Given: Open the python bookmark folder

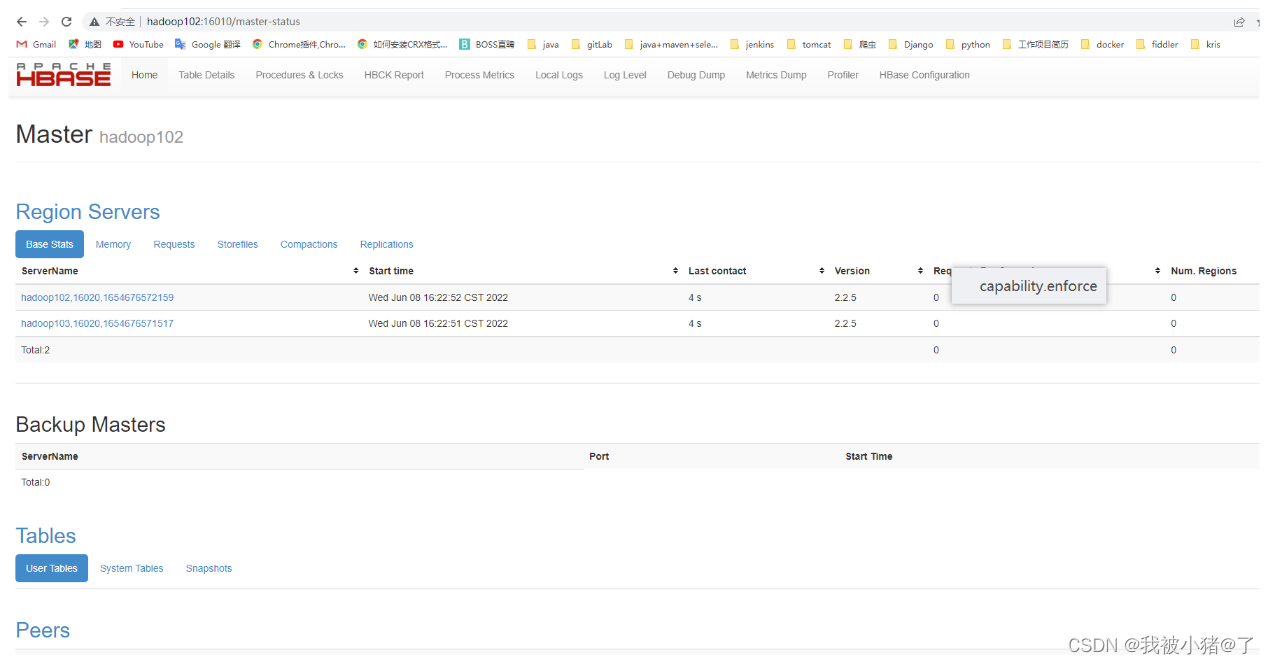Looking at the screenshot, I should [x=968, y=44].
